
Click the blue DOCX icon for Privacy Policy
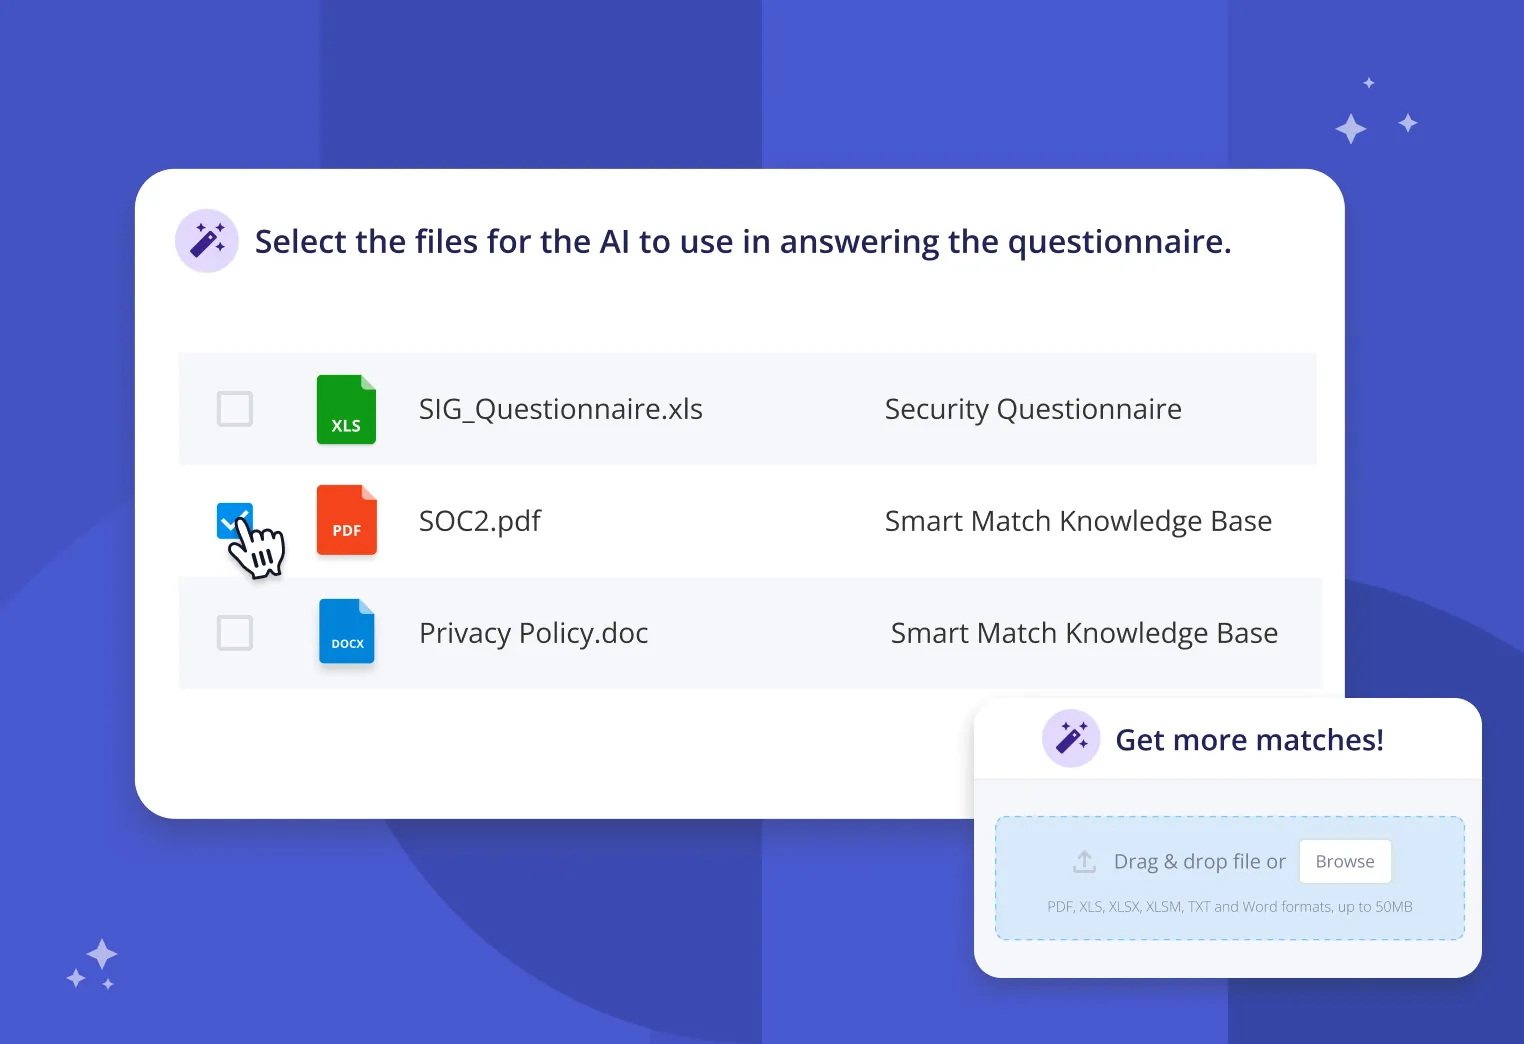[346, 632]
